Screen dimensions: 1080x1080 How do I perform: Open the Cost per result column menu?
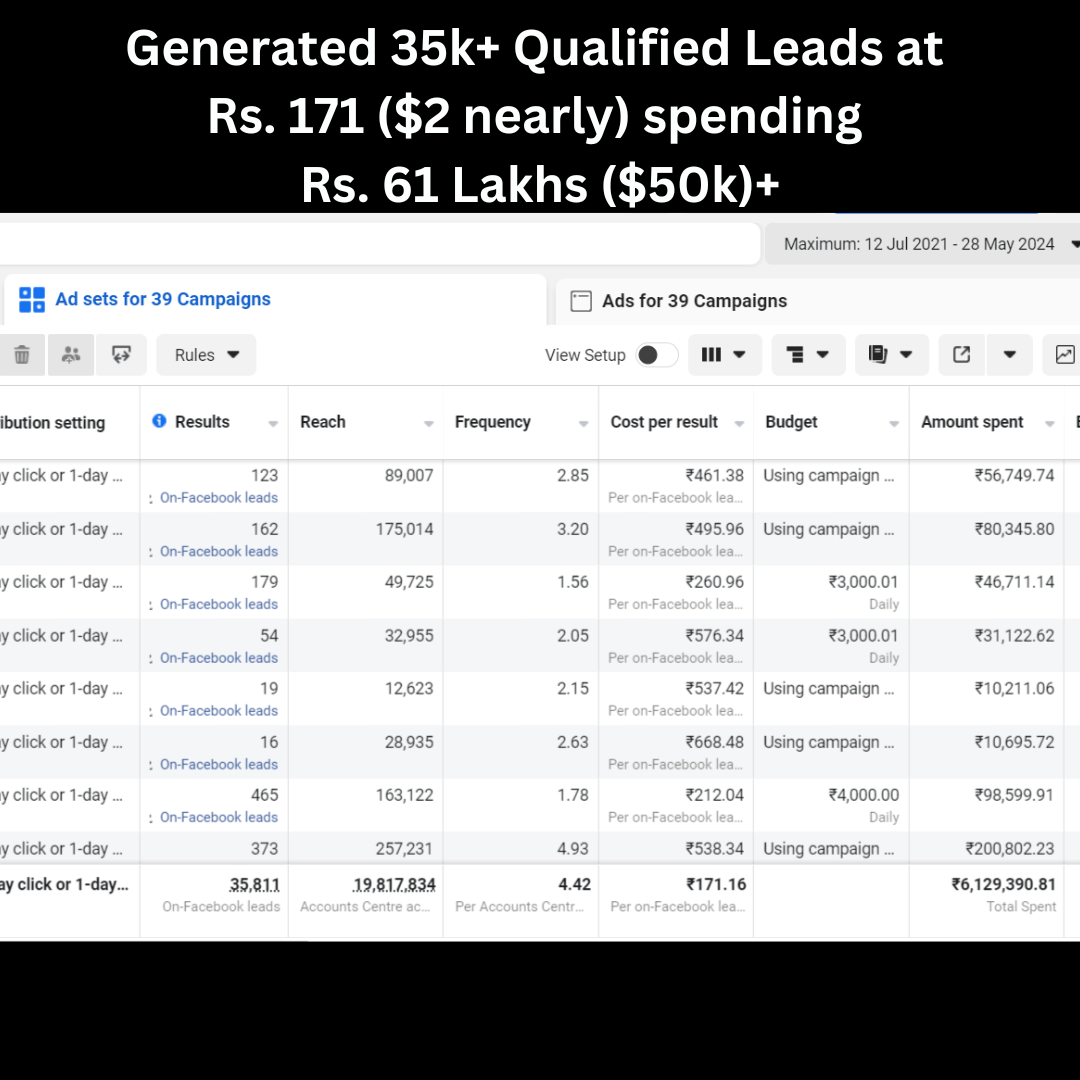click(x=739, y=424)
